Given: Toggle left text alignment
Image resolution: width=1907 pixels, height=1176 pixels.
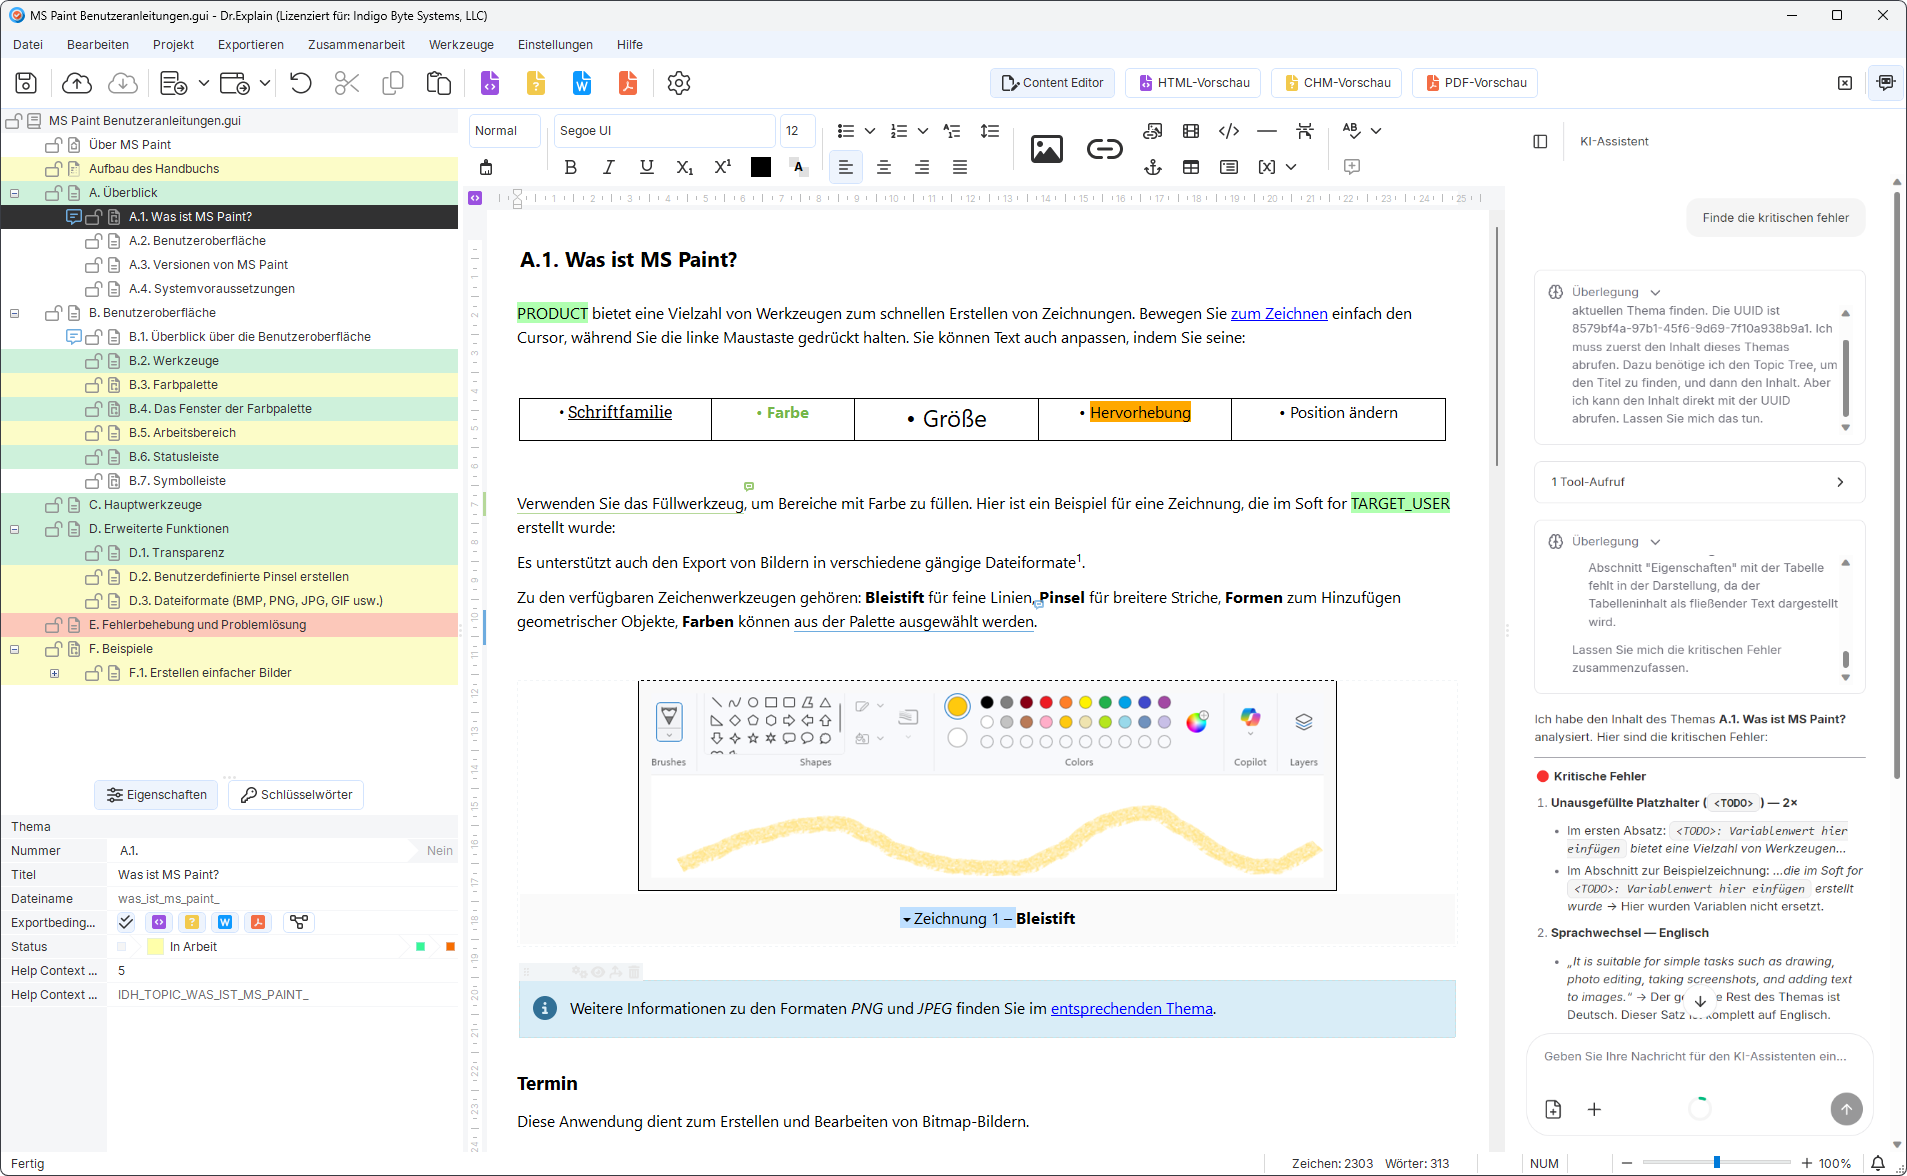Looking at the screenshot, I should coord(846,167).
